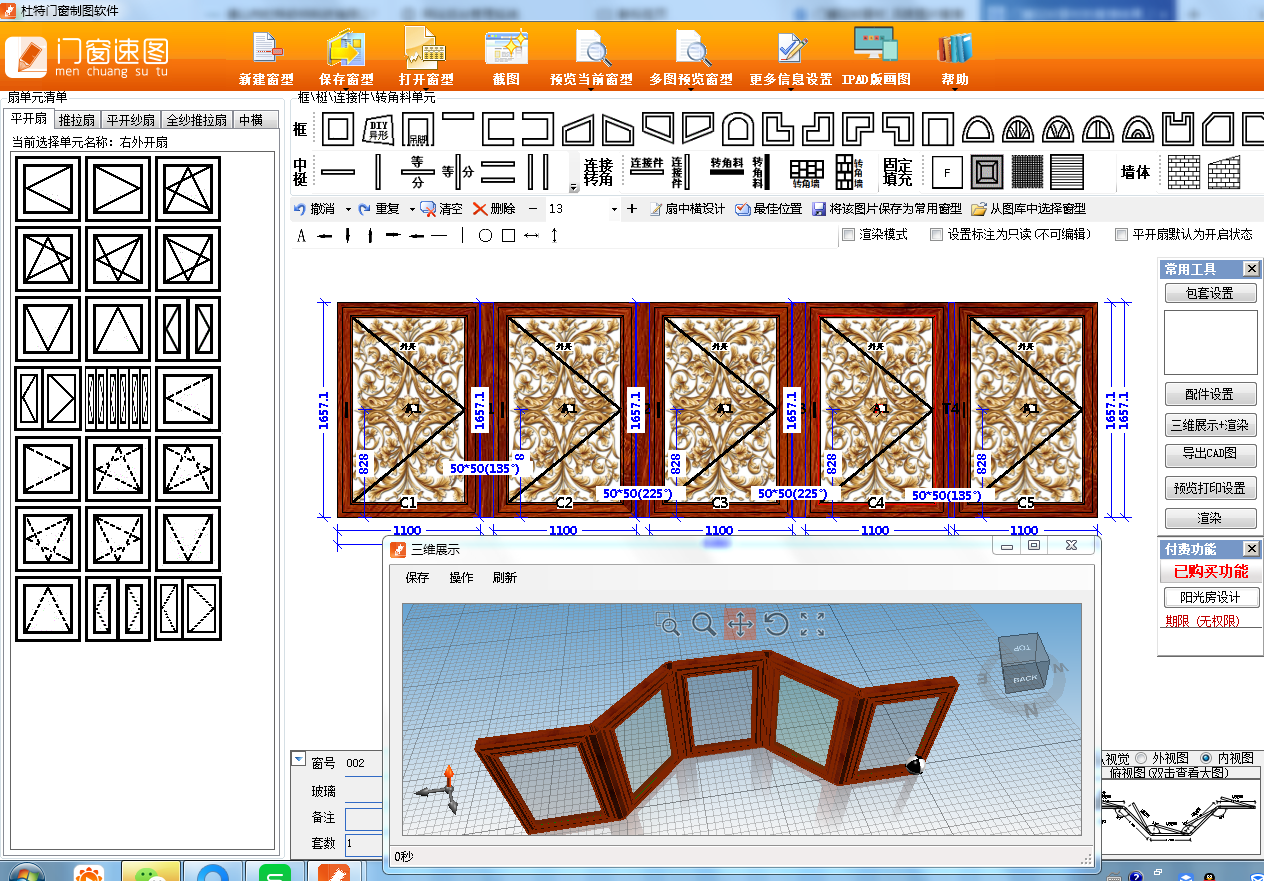
Task: Switch to the 平开扇 tab
Action: click(29, 119)
